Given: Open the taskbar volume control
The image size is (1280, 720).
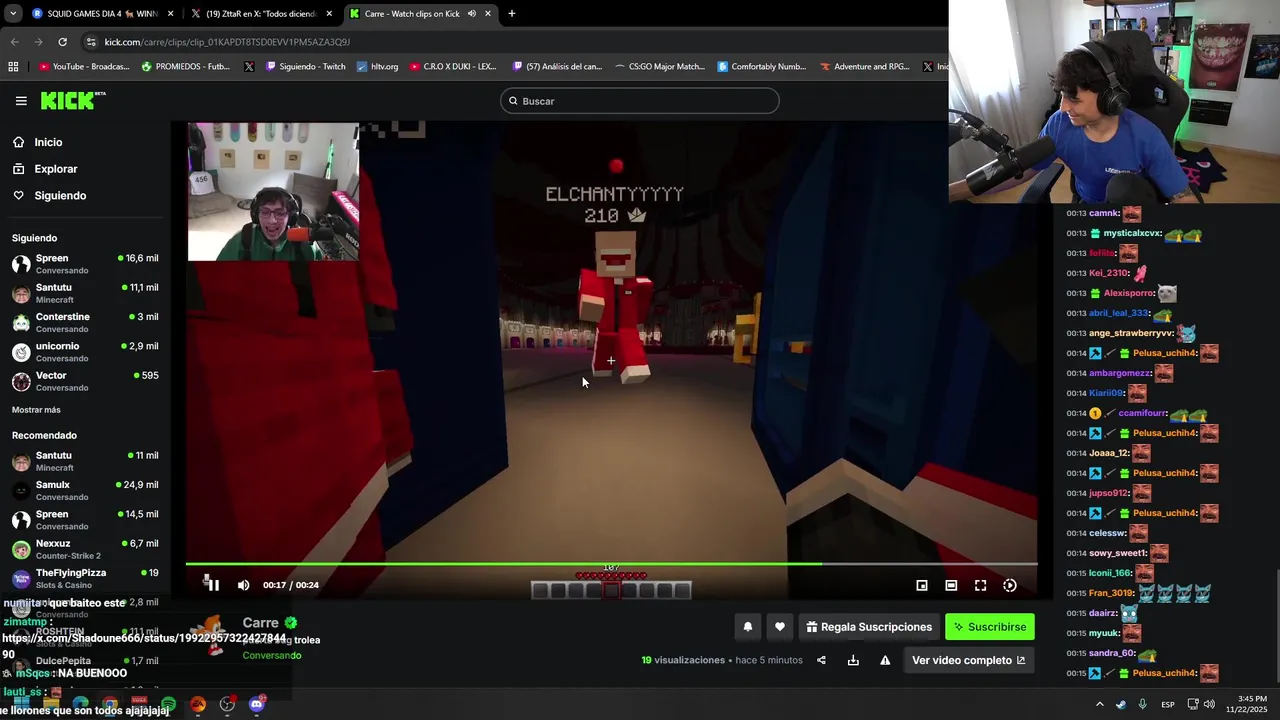Looking at the screenshot, I should coord(1208,704).
